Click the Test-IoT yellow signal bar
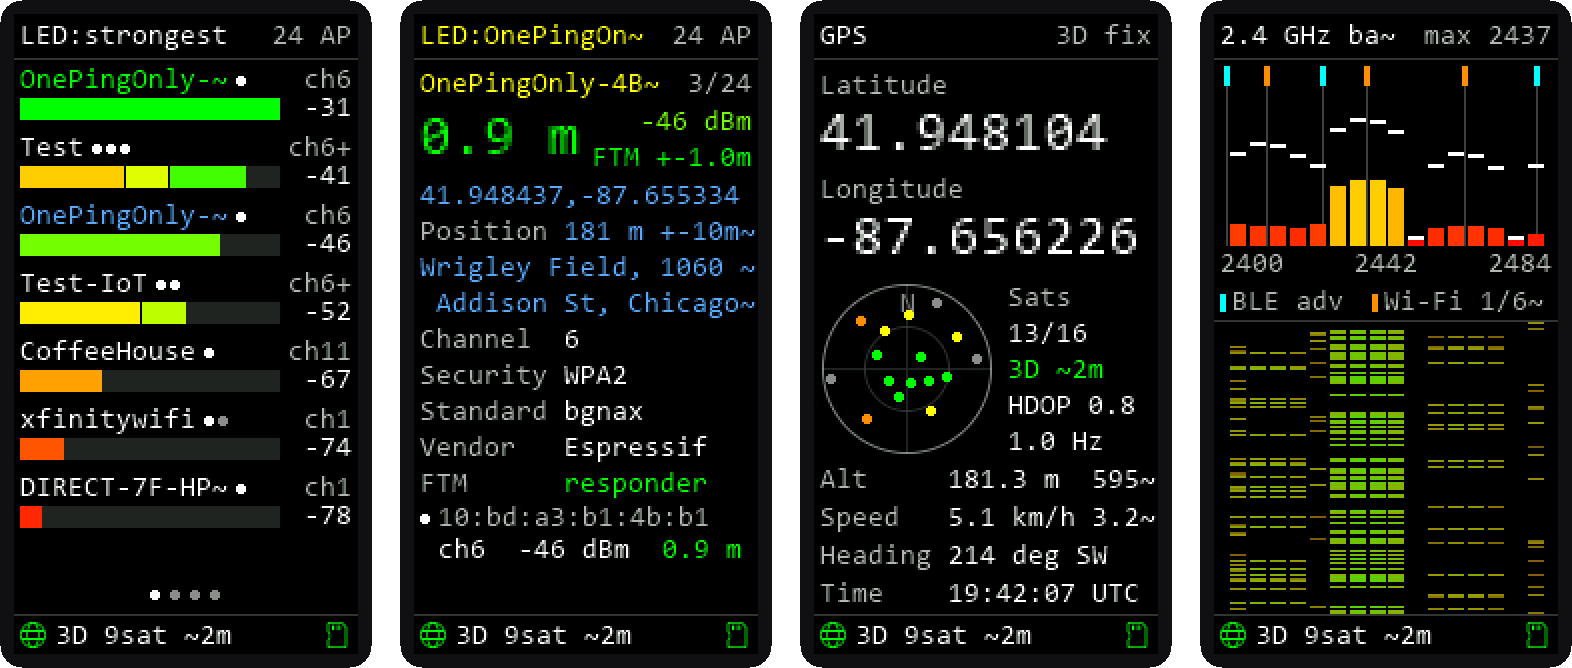 click(150, 313)
